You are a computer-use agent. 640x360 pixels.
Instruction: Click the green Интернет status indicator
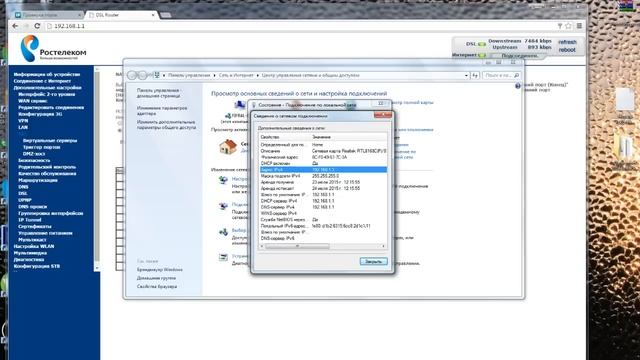(482, 55)
